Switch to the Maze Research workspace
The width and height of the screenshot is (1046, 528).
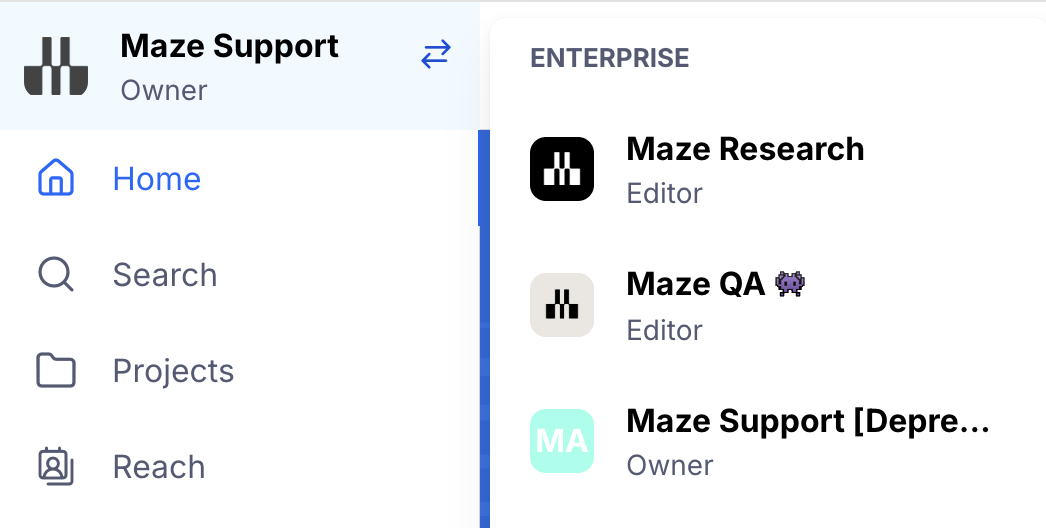[745, 150]
